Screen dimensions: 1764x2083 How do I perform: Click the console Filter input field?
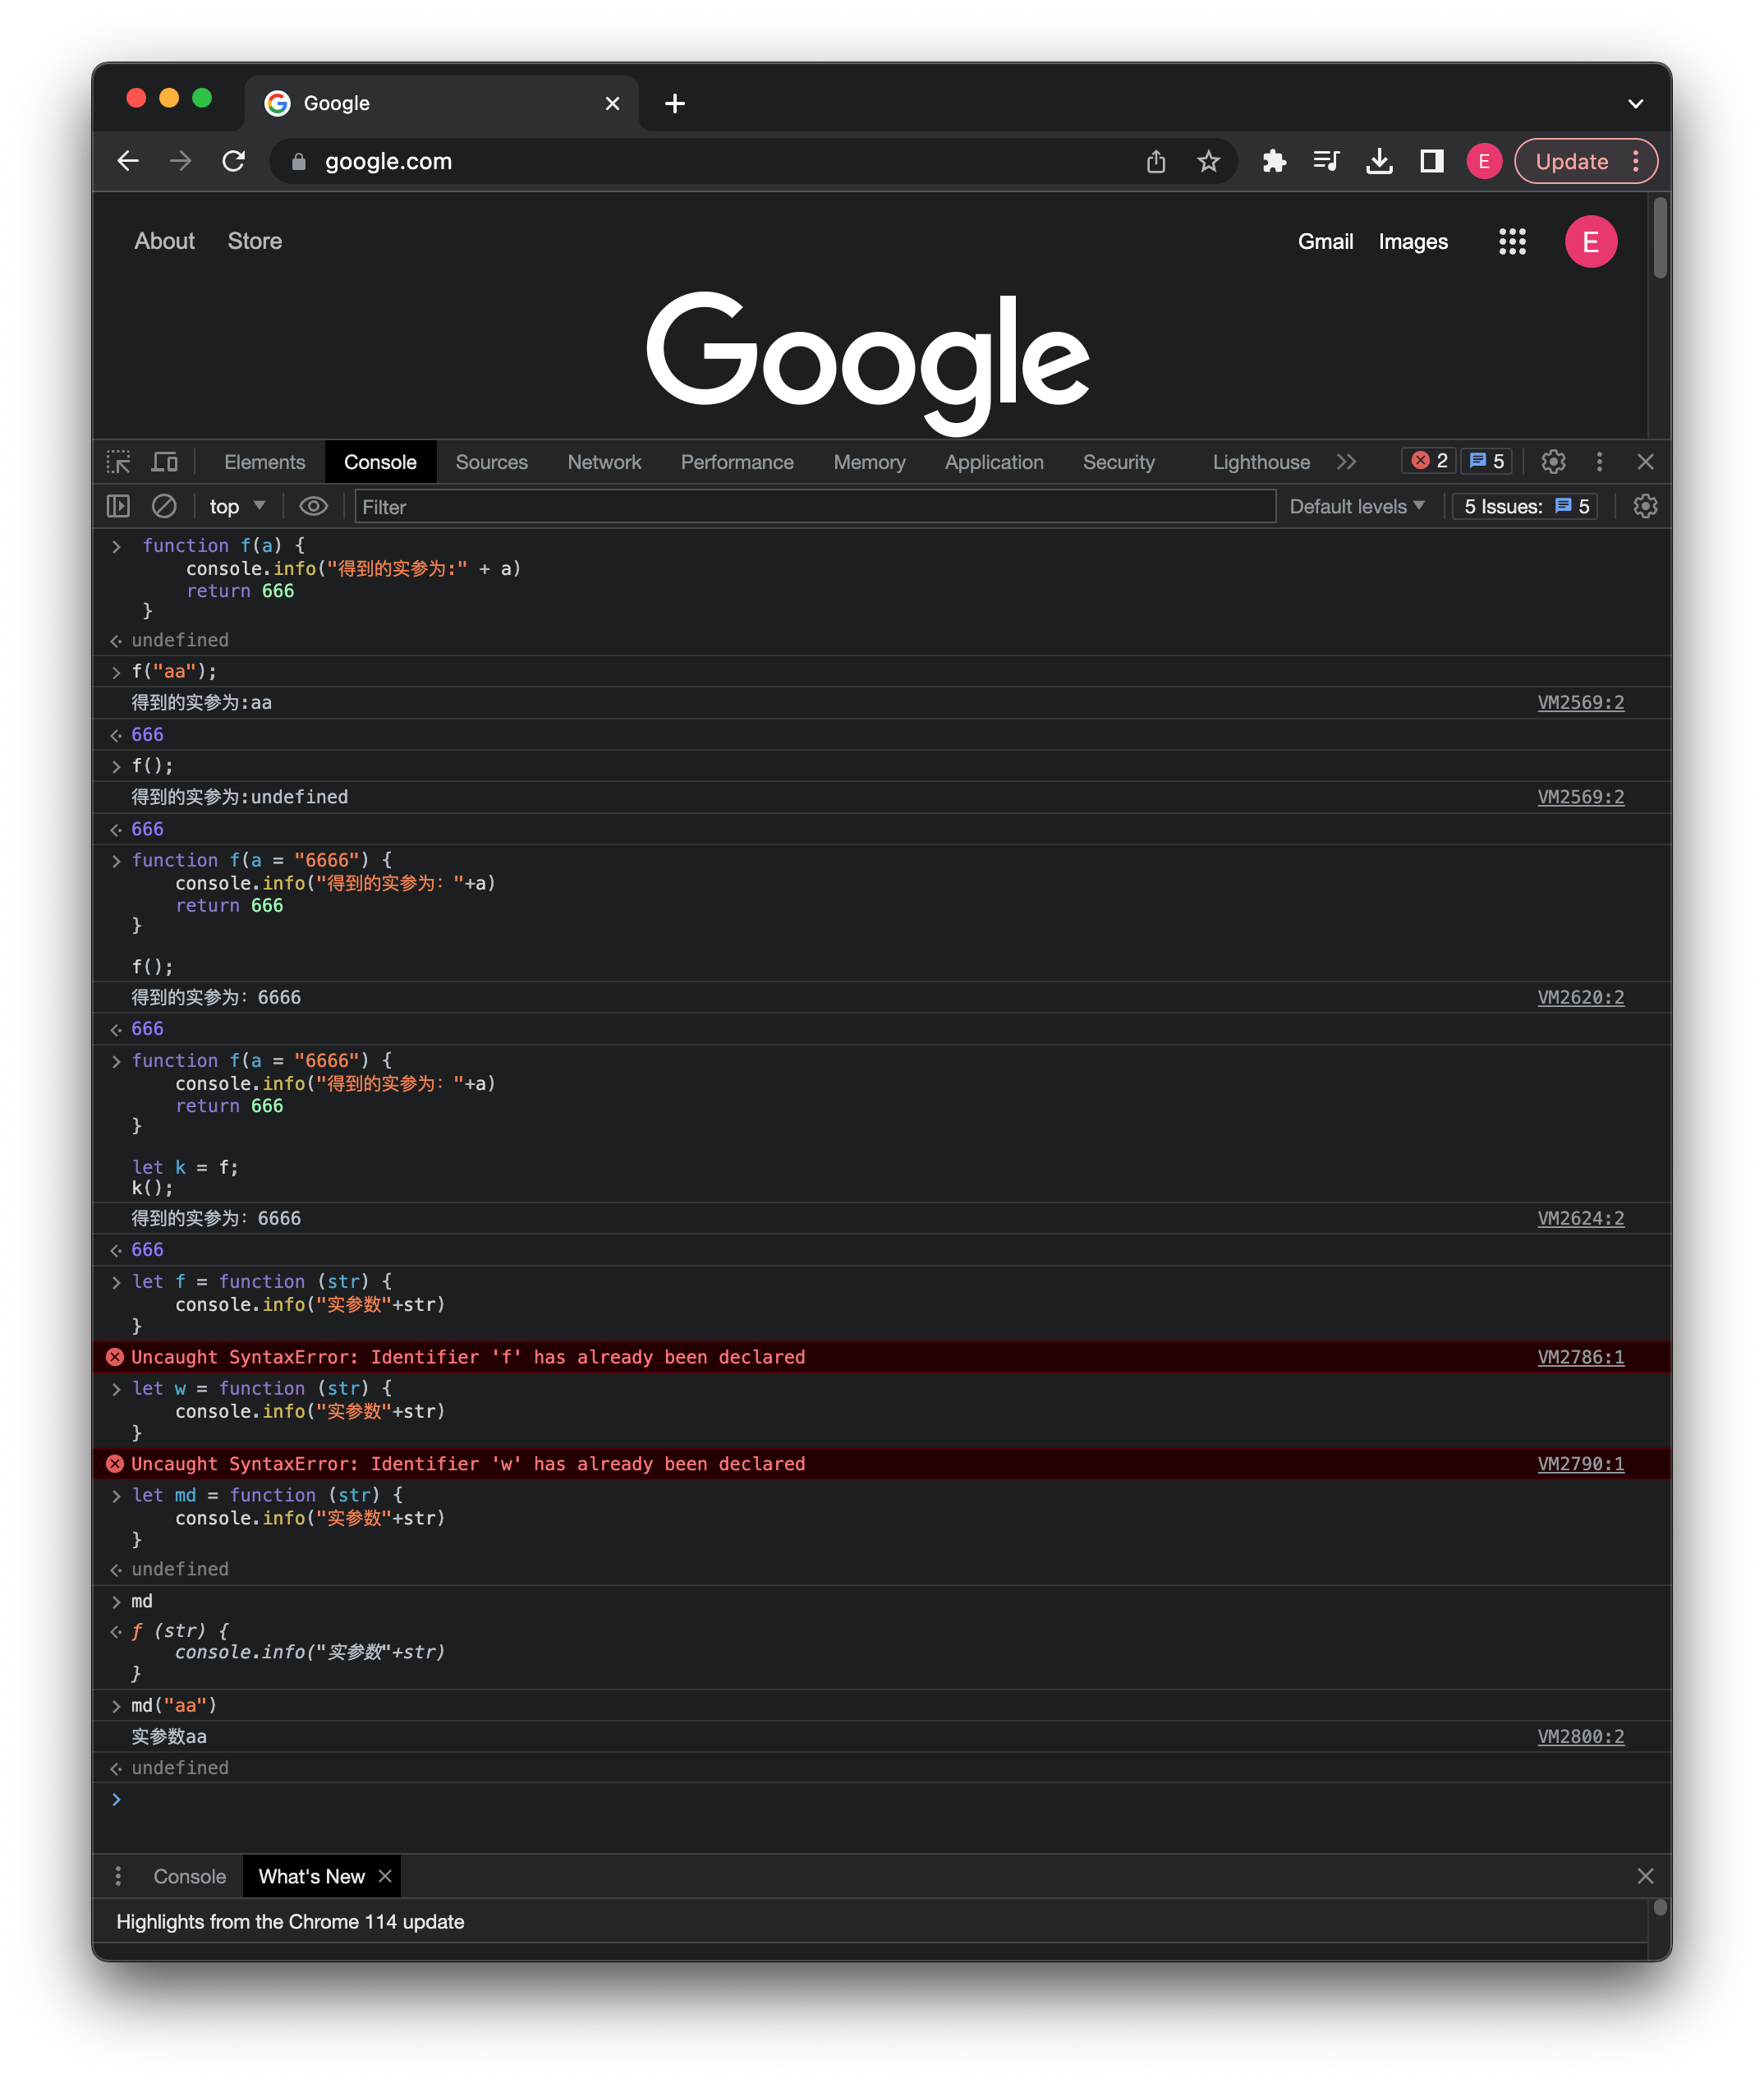click(814, 506)
